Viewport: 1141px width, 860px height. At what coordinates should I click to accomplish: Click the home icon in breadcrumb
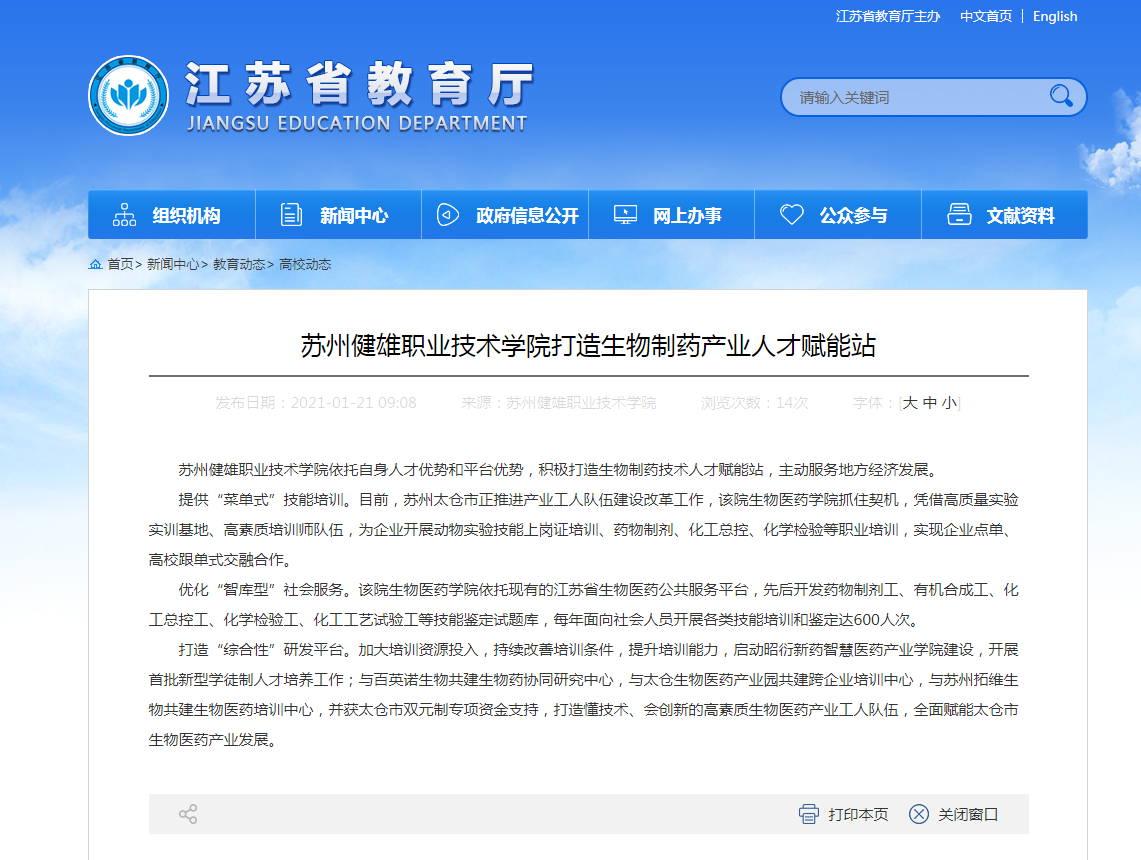(95, 265)
